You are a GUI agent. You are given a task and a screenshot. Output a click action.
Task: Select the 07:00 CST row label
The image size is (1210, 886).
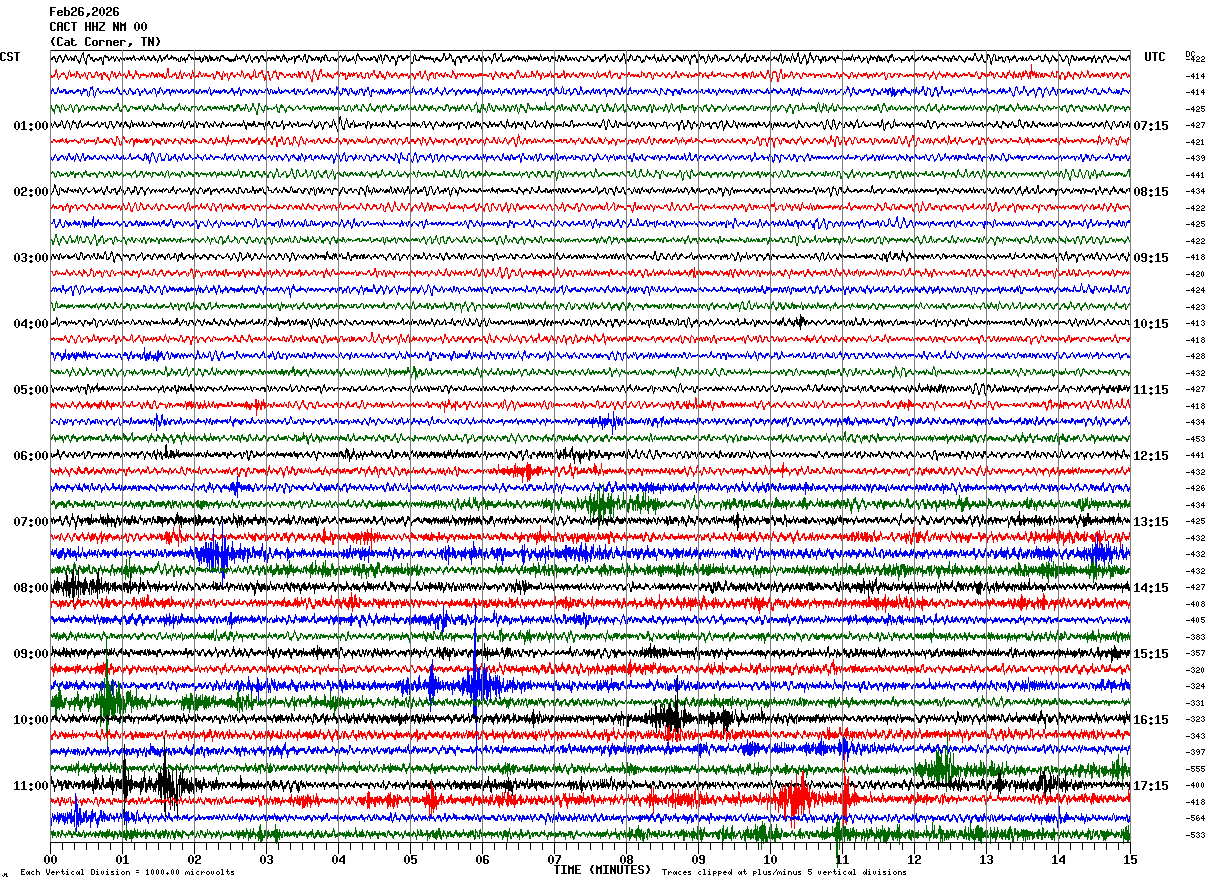tap(30, 522)
